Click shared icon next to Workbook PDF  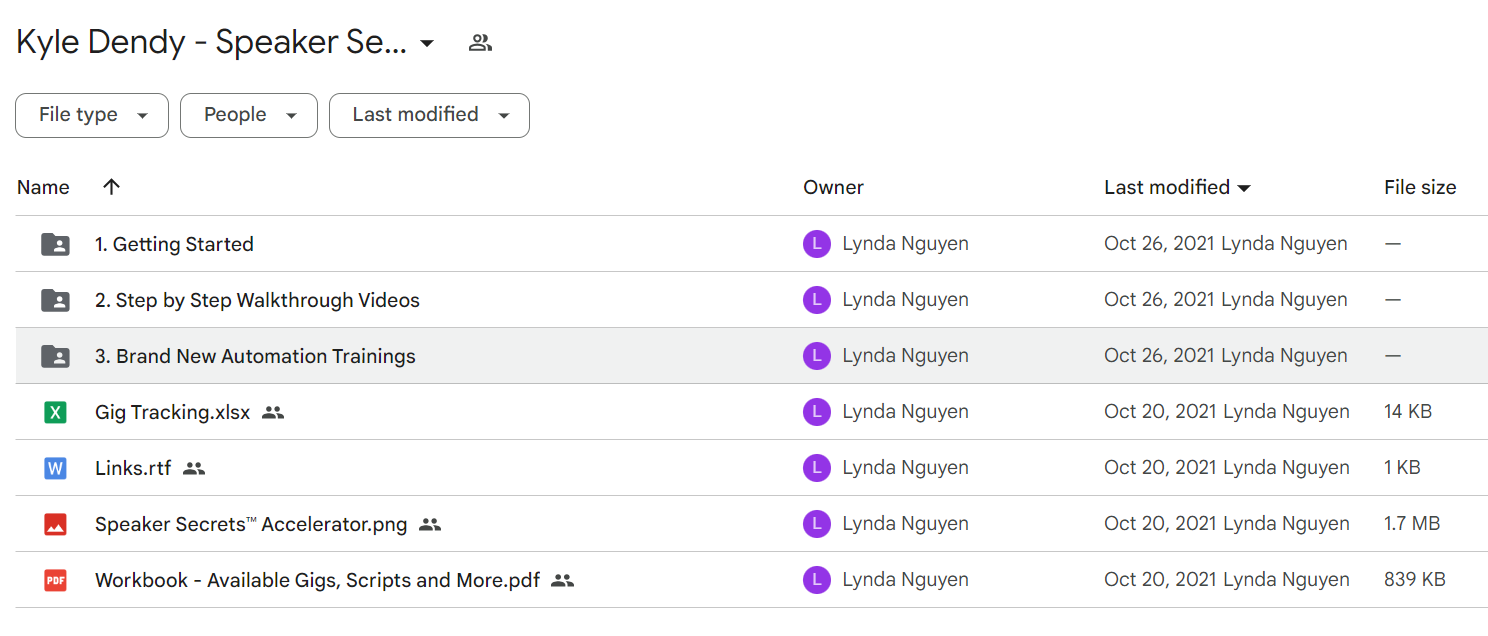pyautogui.click(x=563, y=580)
